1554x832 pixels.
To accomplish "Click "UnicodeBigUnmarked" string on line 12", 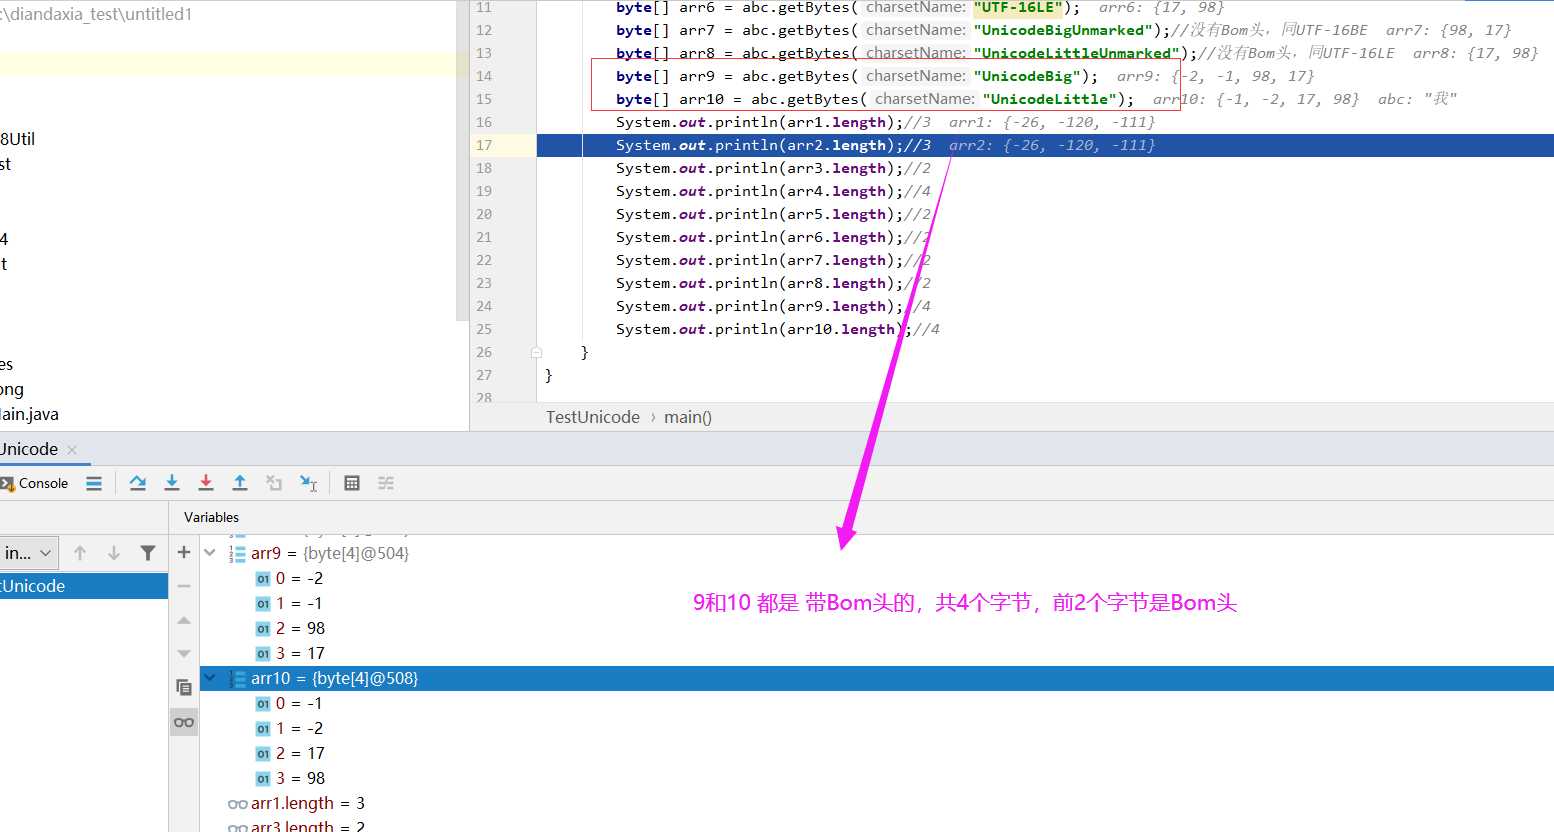I will tap(1064, 30).
